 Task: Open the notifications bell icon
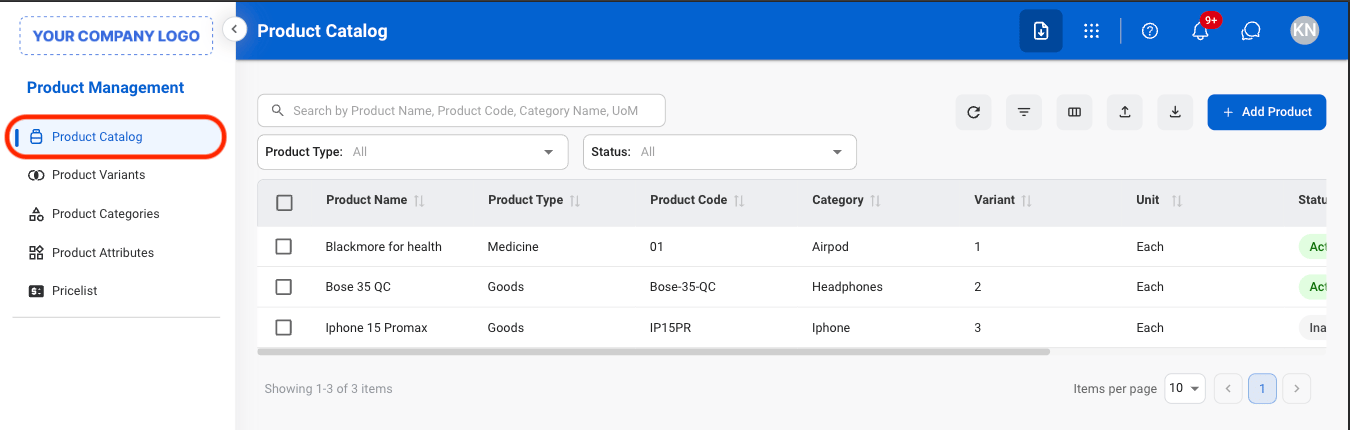pyautogui.click(x=1201, y=31)
